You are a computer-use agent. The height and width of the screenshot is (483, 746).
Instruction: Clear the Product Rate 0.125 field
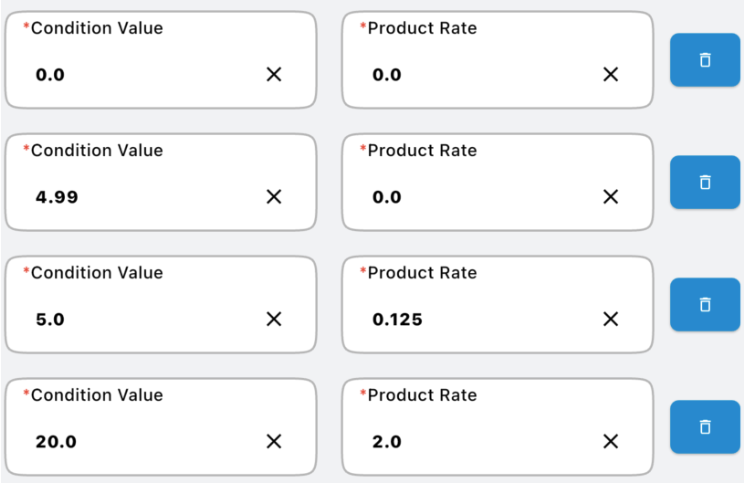click(610, 319)
